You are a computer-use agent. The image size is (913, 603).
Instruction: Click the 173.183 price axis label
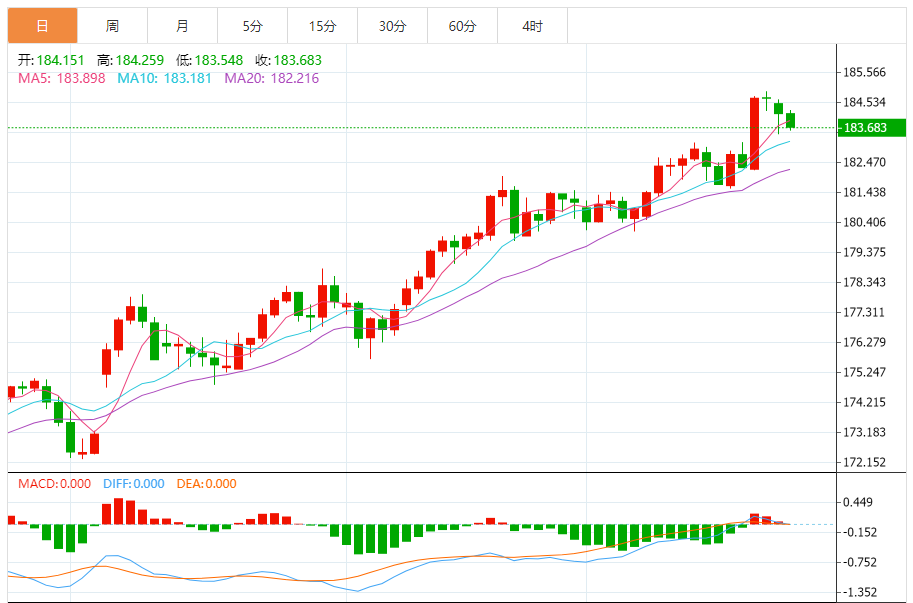(864, 432)
